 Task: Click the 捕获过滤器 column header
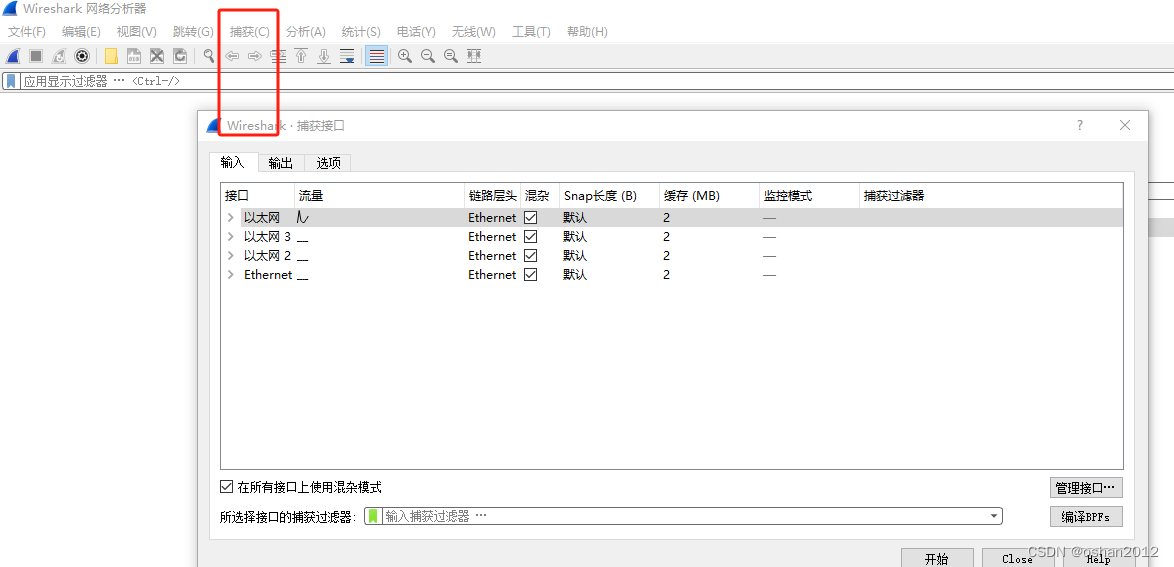click(x=991, y=195)
